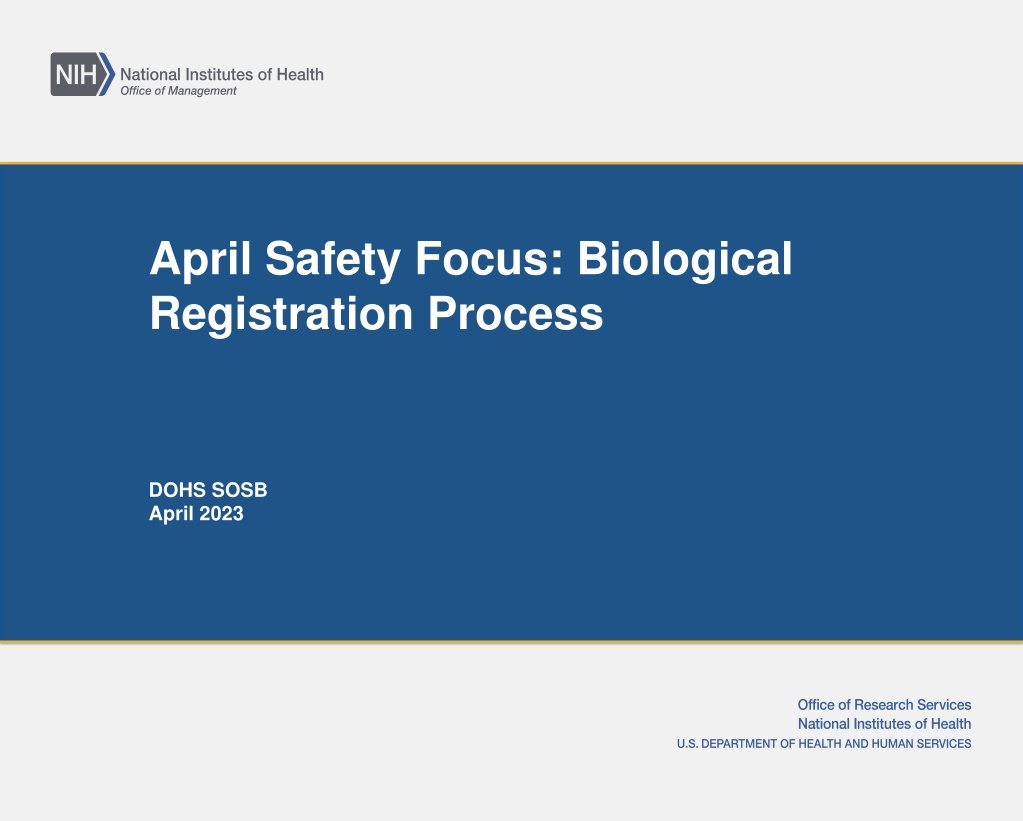Select the year 2023 in the date line
1023x821 pixels.
click(x=221, y=514)
